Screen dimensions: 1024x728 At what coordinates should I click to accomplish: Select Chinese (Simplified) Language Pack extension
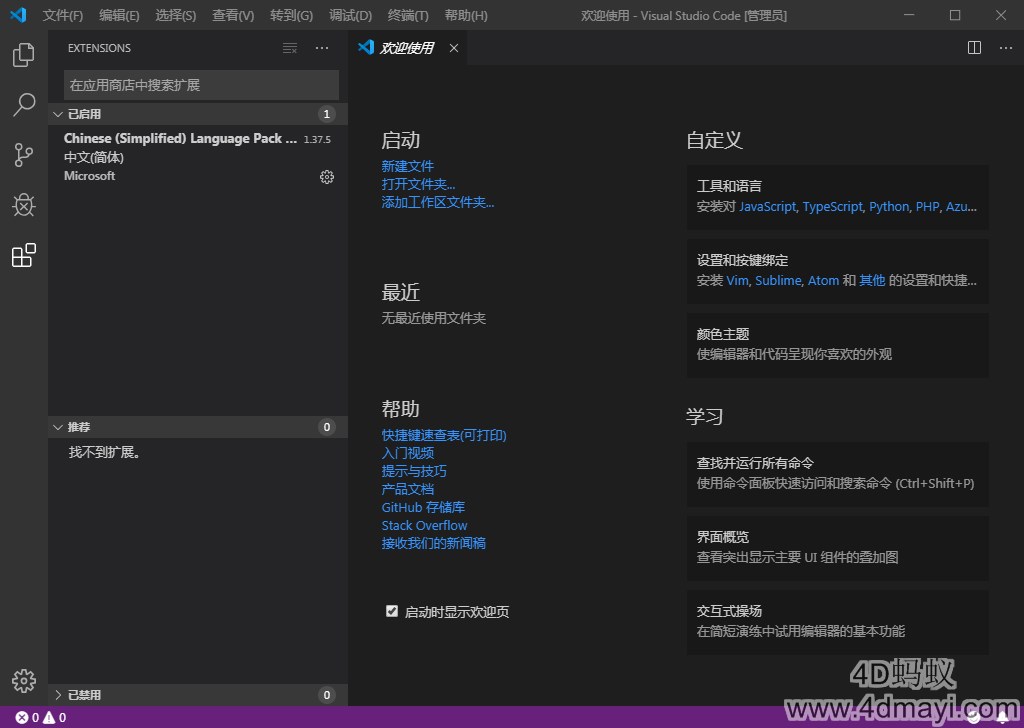(198, 157)
